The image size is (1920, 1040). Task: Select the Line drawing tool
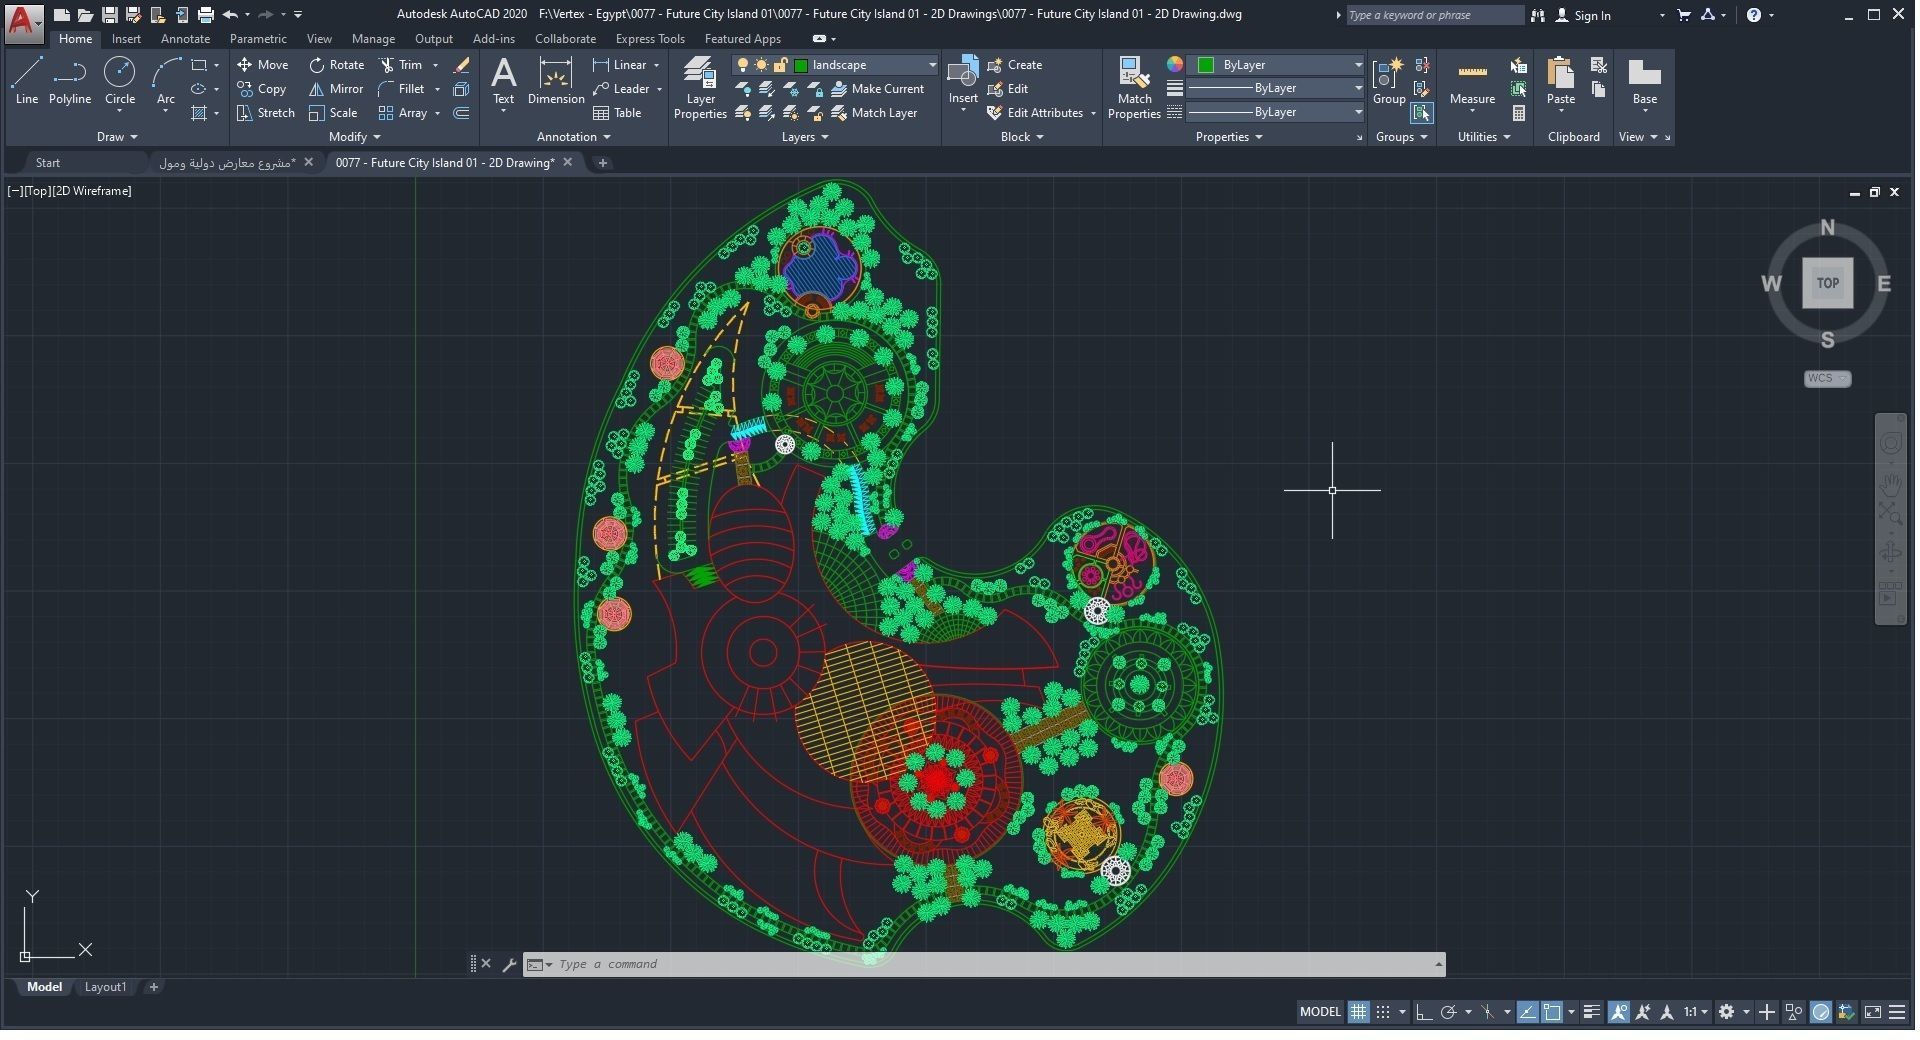pyautogui.click(x=27, y=81)
